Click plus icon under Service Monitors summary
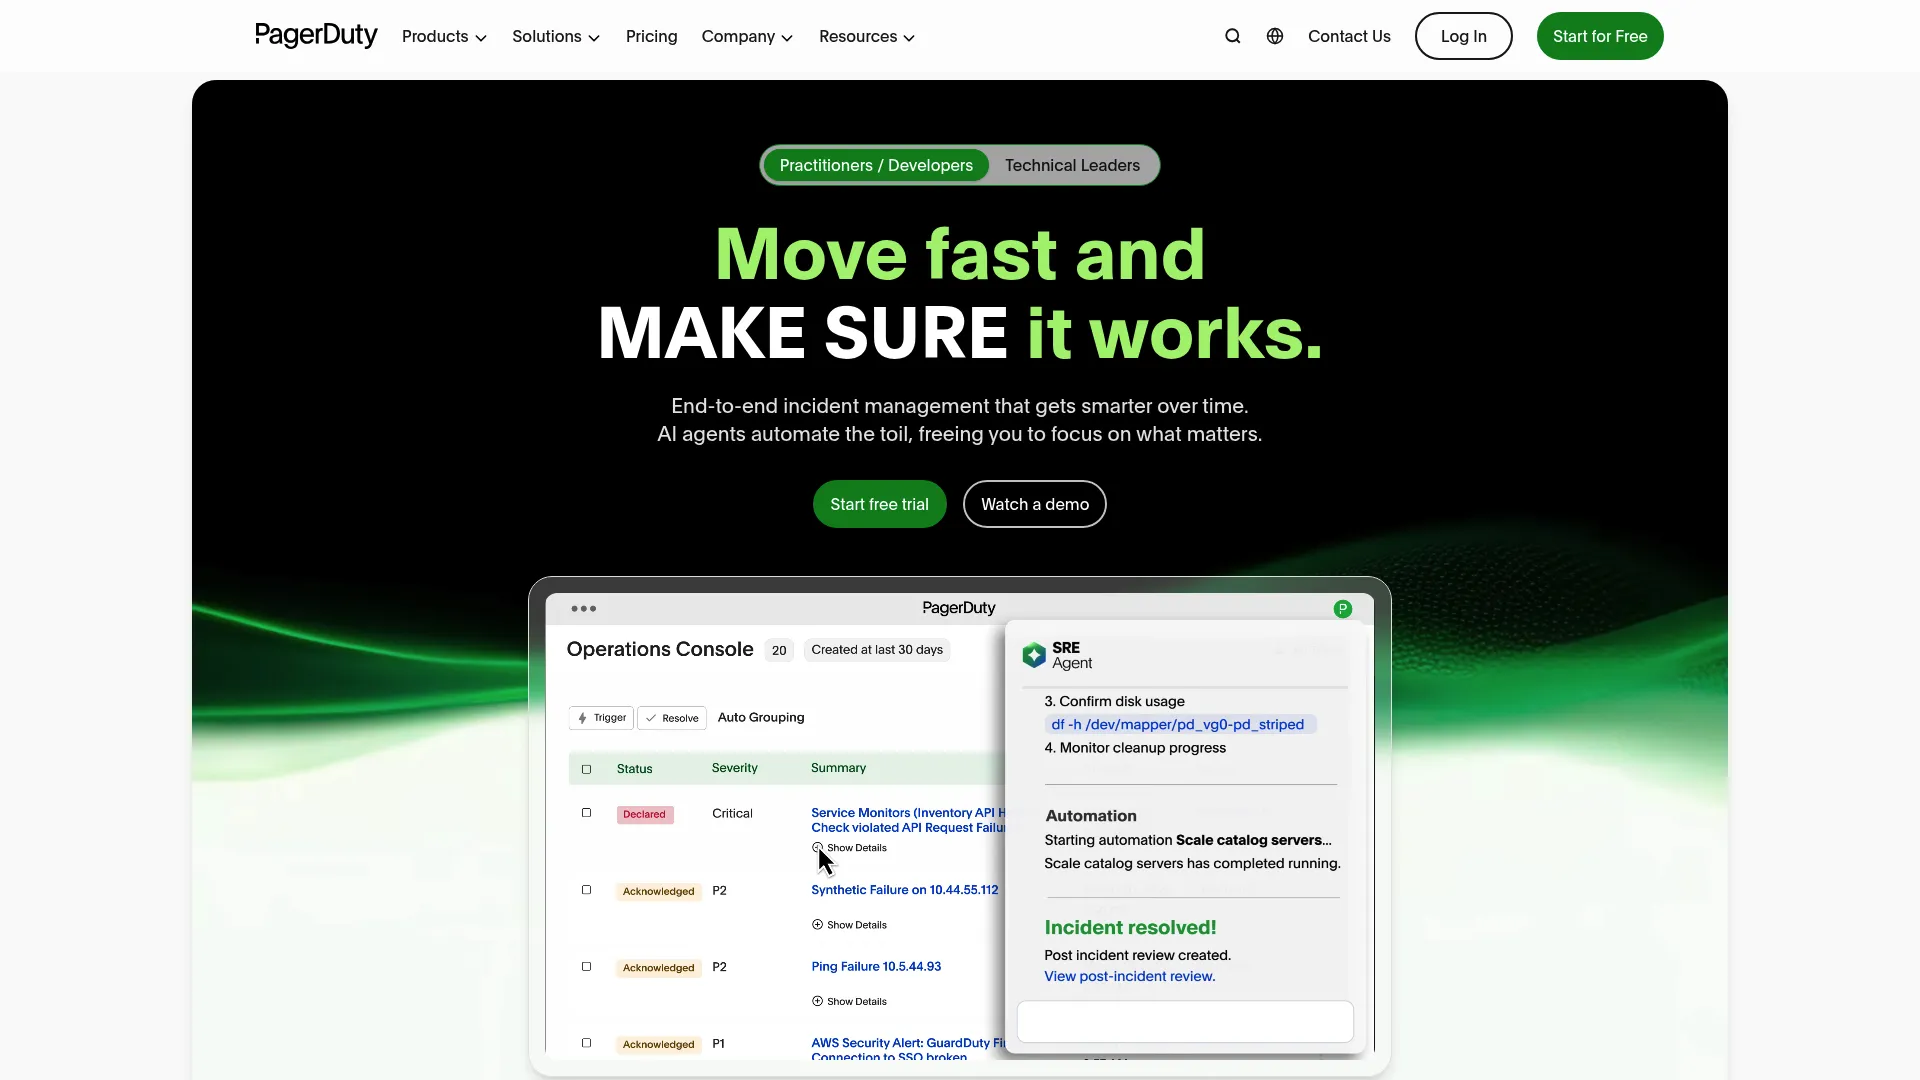Screen dimensions: 1920x1080 pos(817,848)
